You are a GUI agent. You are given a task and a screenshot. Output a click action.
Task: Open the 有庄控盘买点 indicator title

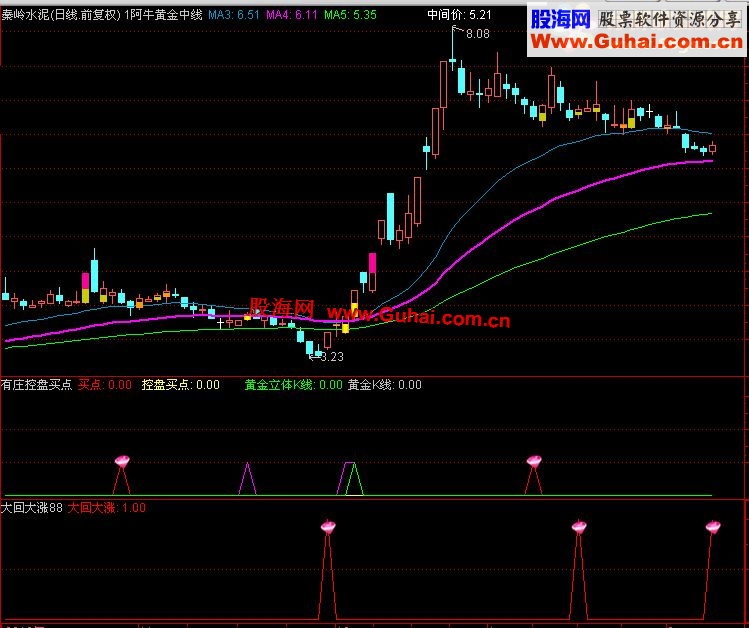[x=36, y=385]
